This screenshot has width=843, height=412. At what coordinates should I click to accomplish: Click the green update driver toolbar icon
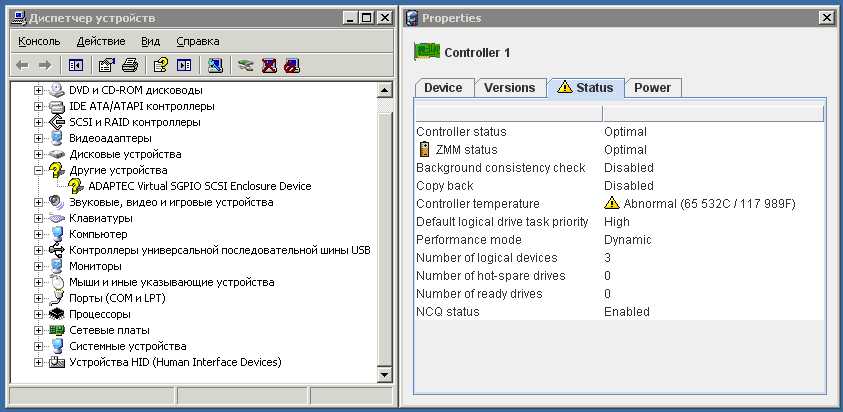(246, 66)
